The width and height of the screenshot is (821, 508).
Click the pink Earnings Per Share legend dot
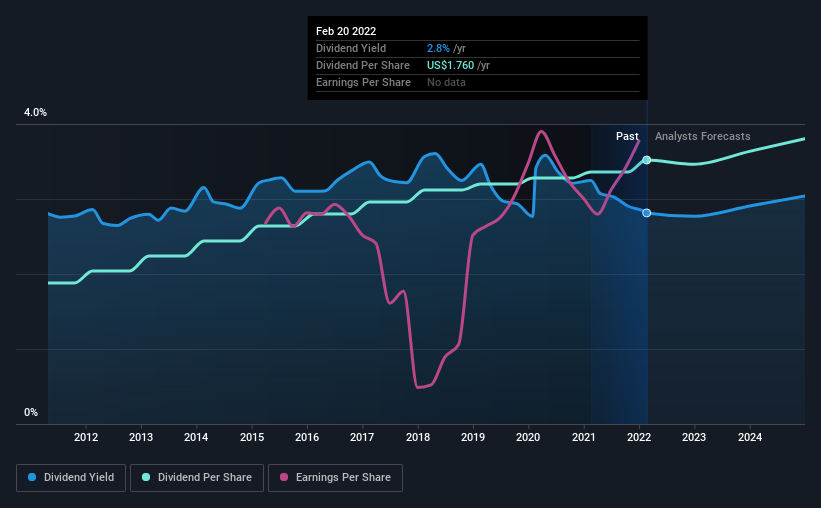coord(284,477)
